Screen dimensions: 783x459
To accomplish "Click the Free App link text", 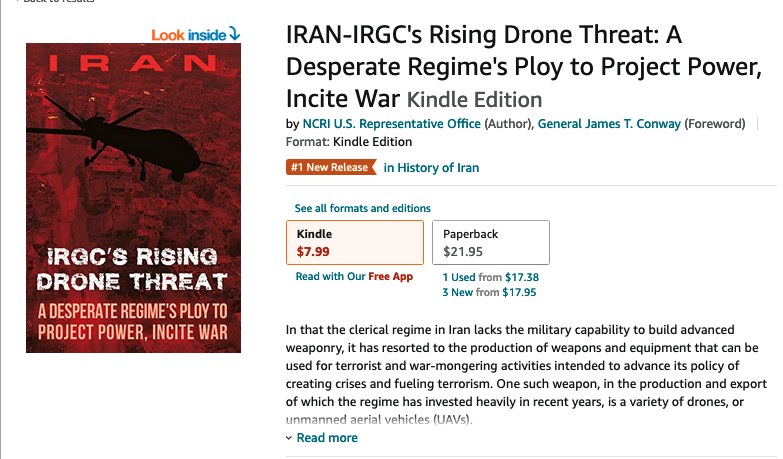I will [x=390, y=277].
